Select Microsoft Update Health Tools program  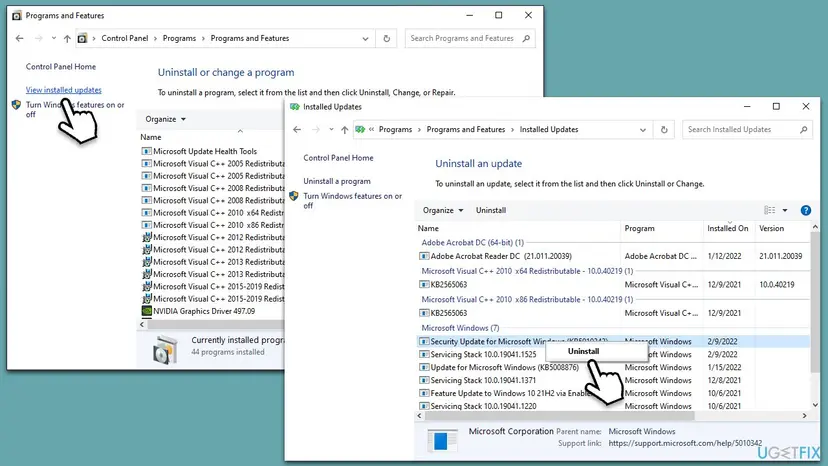(x=205, y=151)
